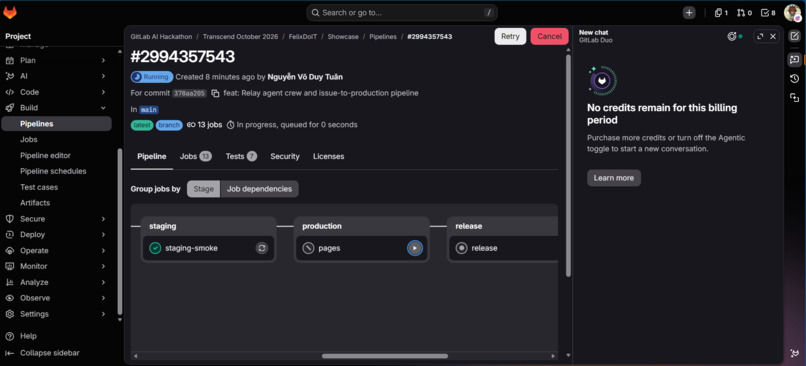
Task: Open Artifacts in the sidebar
Action: point(35,203)
